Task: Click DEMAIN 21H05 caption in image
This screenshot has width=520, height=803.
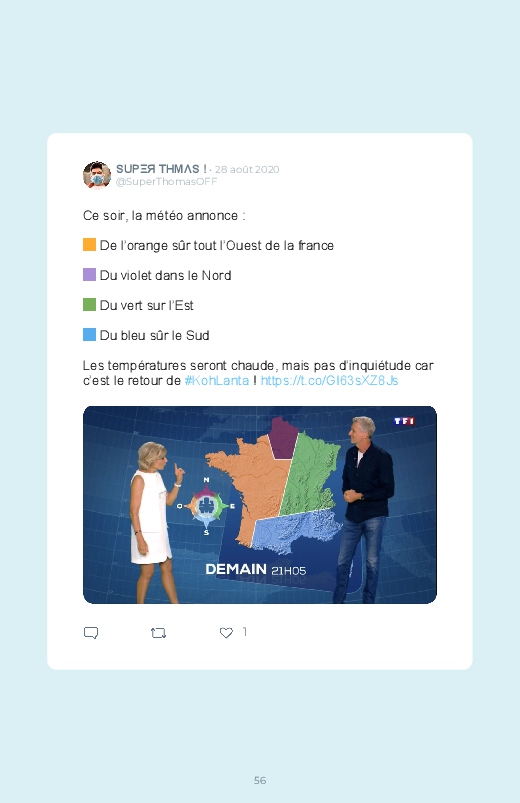Action: 256,569
